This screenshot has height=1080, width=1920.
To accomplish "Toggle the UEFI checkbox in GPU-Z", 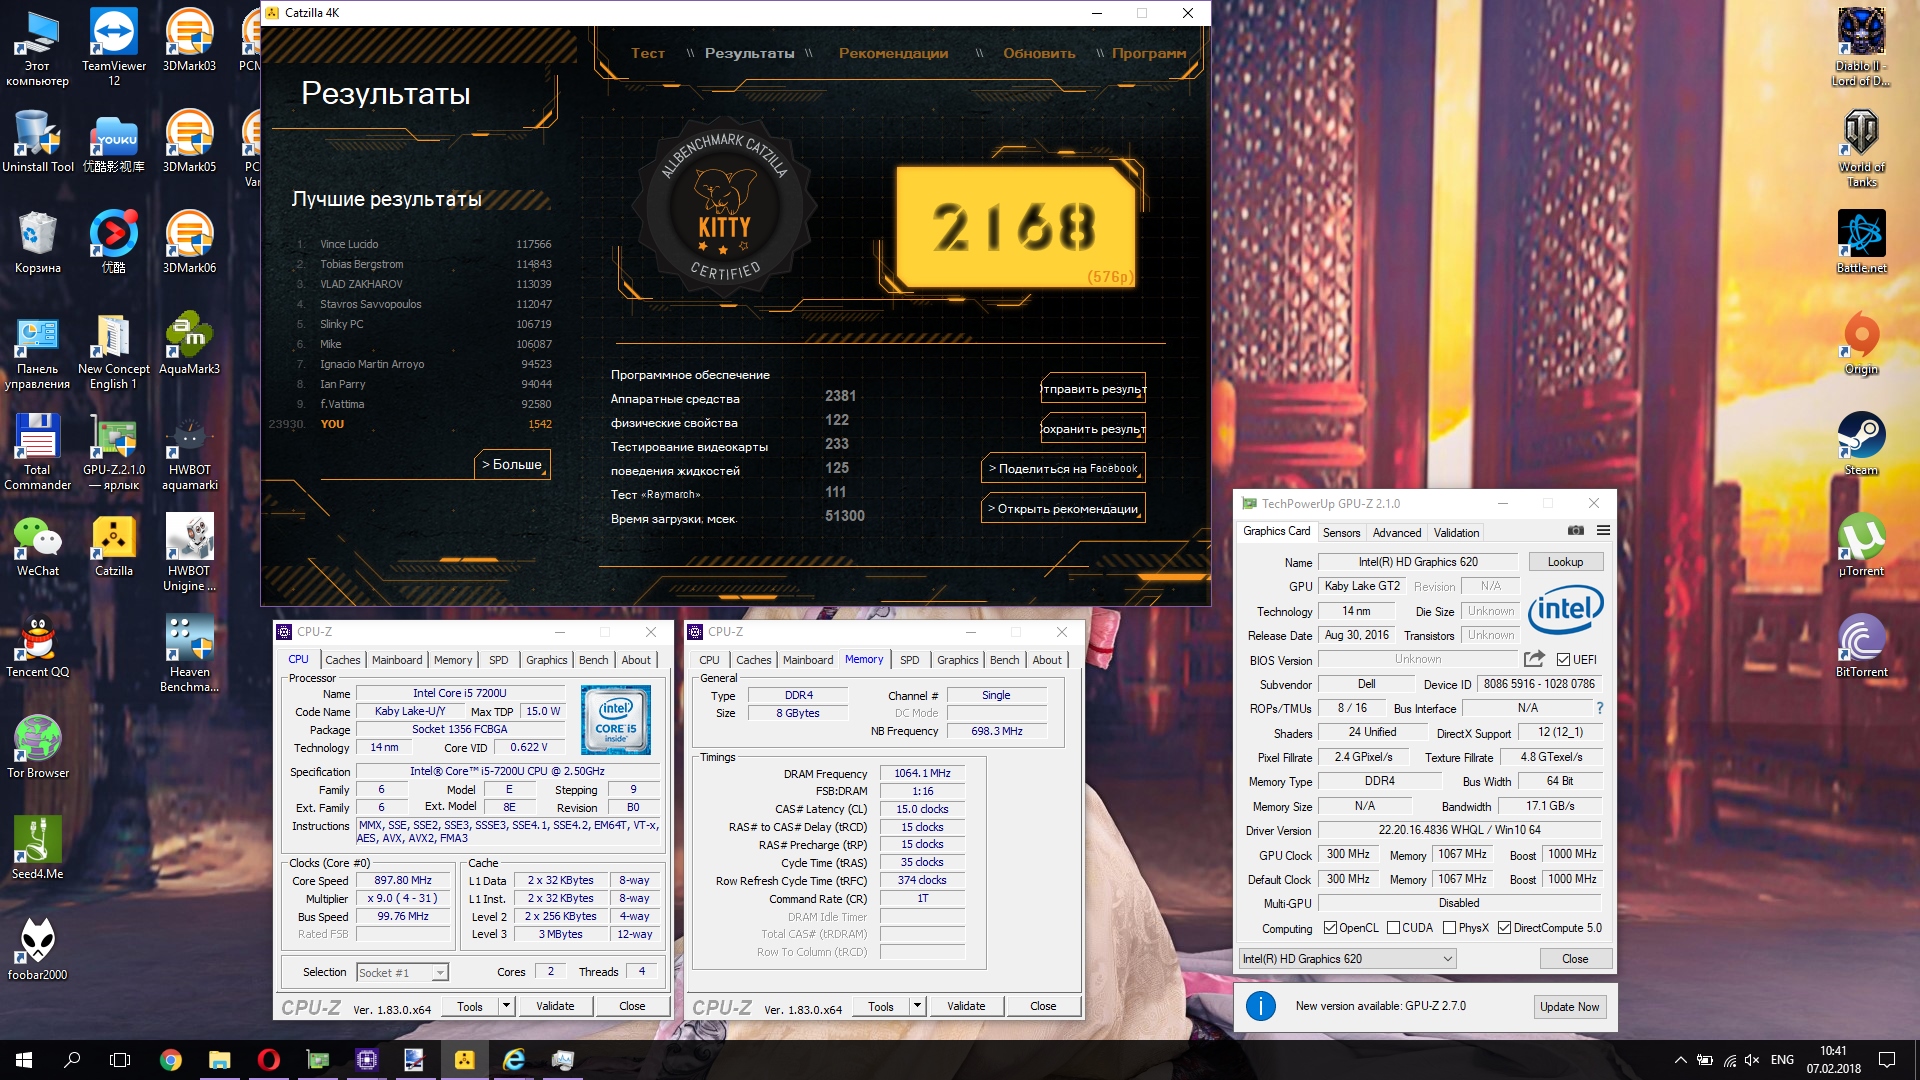I will pos(1563,659).
